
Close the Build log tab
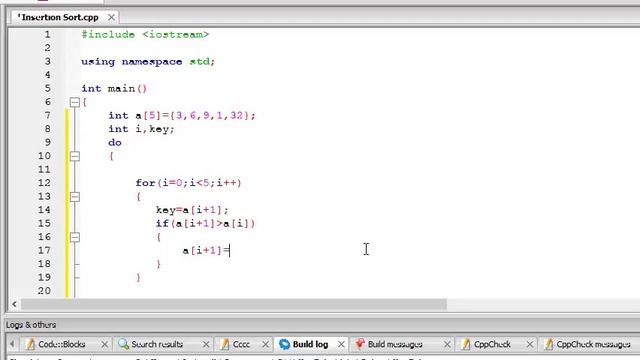341,344
